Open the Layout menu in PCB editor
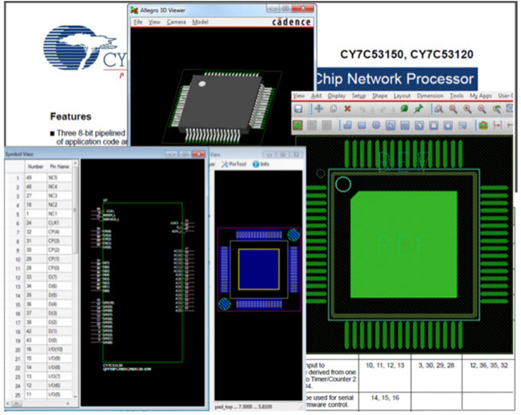 click(x=402, y=96)
